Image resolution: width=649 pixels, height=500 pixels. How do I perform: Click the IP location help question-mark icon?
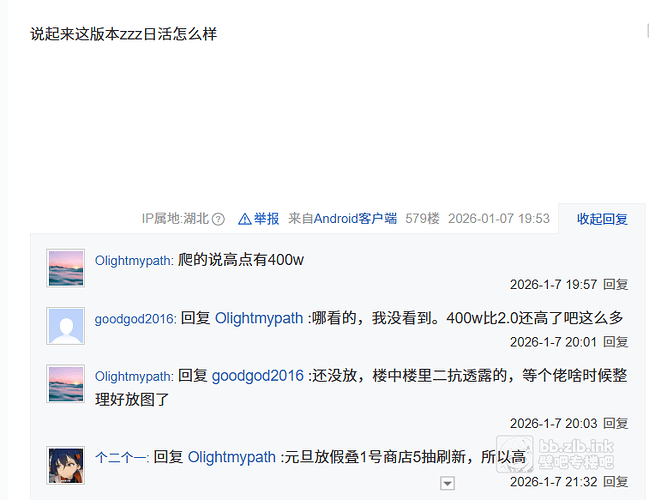click(x=218, y=219)
